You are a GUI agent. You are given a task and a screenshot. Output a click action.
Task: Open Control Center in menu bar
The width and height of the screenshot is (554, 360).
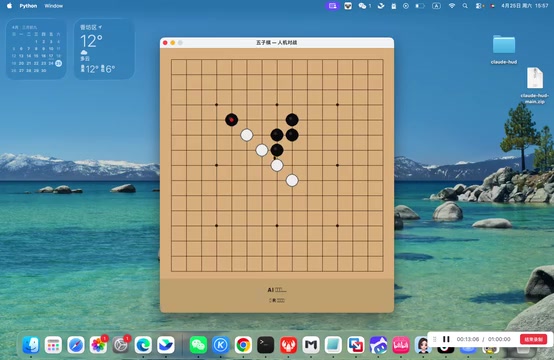click(479, 6)
